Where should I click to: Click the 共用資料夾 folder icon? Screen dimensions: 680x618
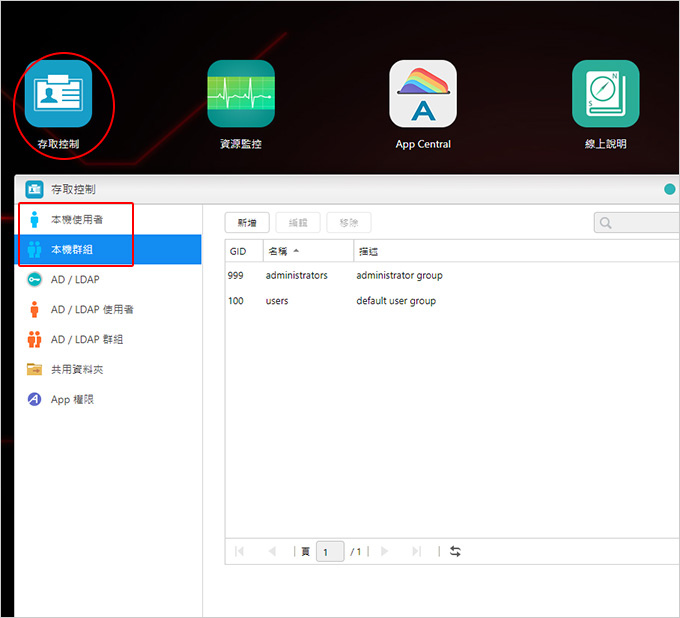click(x=34, y=369)
